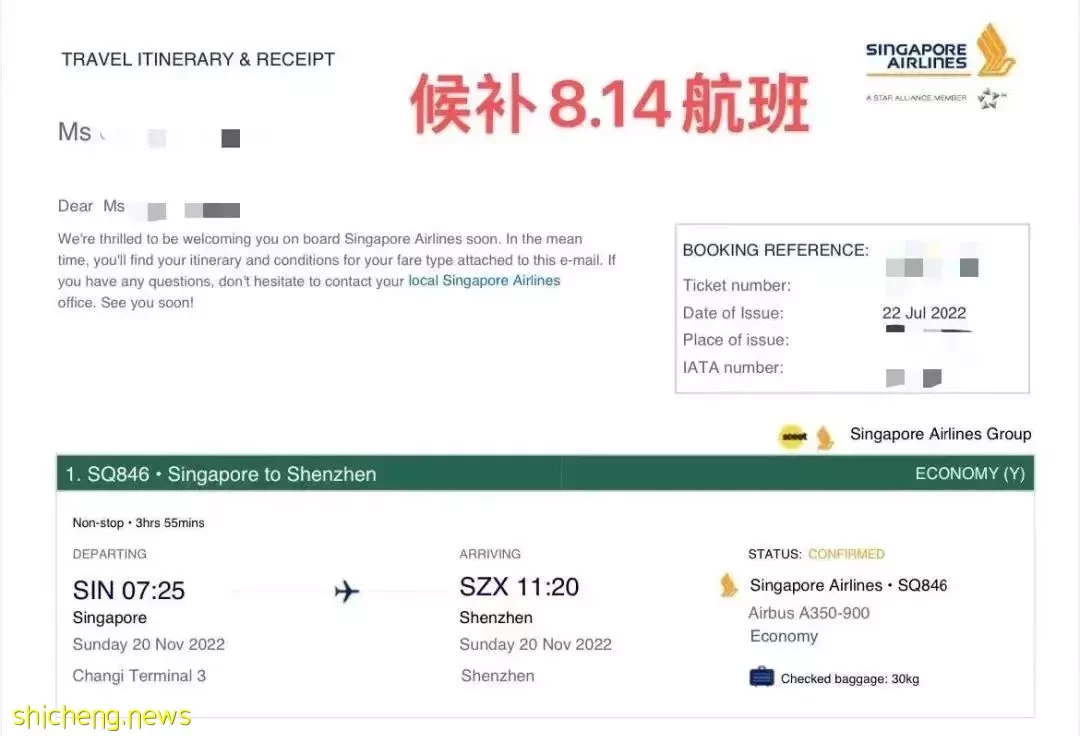Click the SZX 11:20 arrival time
The image size is (1080, 736).
coord(519,587)
